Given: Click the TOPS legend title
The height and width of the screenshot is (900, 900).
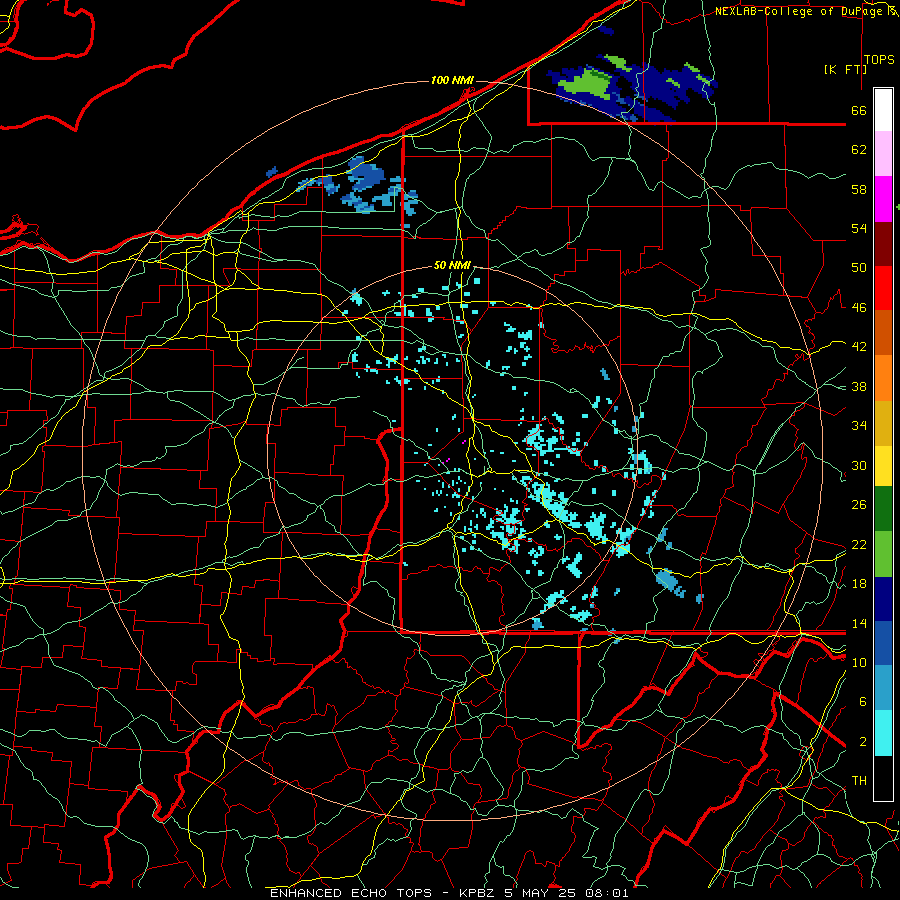Looking at the screenshot, I should tap(879, 59).
